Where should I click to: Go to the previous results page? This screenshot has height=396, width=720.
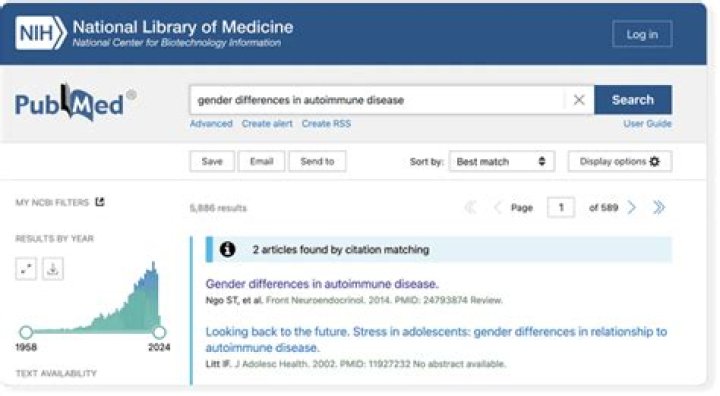497,208
